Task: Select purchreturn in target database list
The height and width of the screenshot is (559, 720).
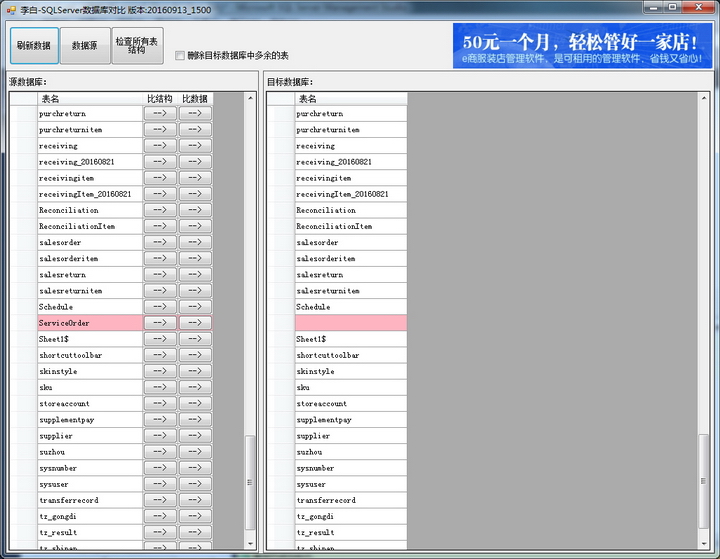Action: pyautogui.click(x=351, y=113)
